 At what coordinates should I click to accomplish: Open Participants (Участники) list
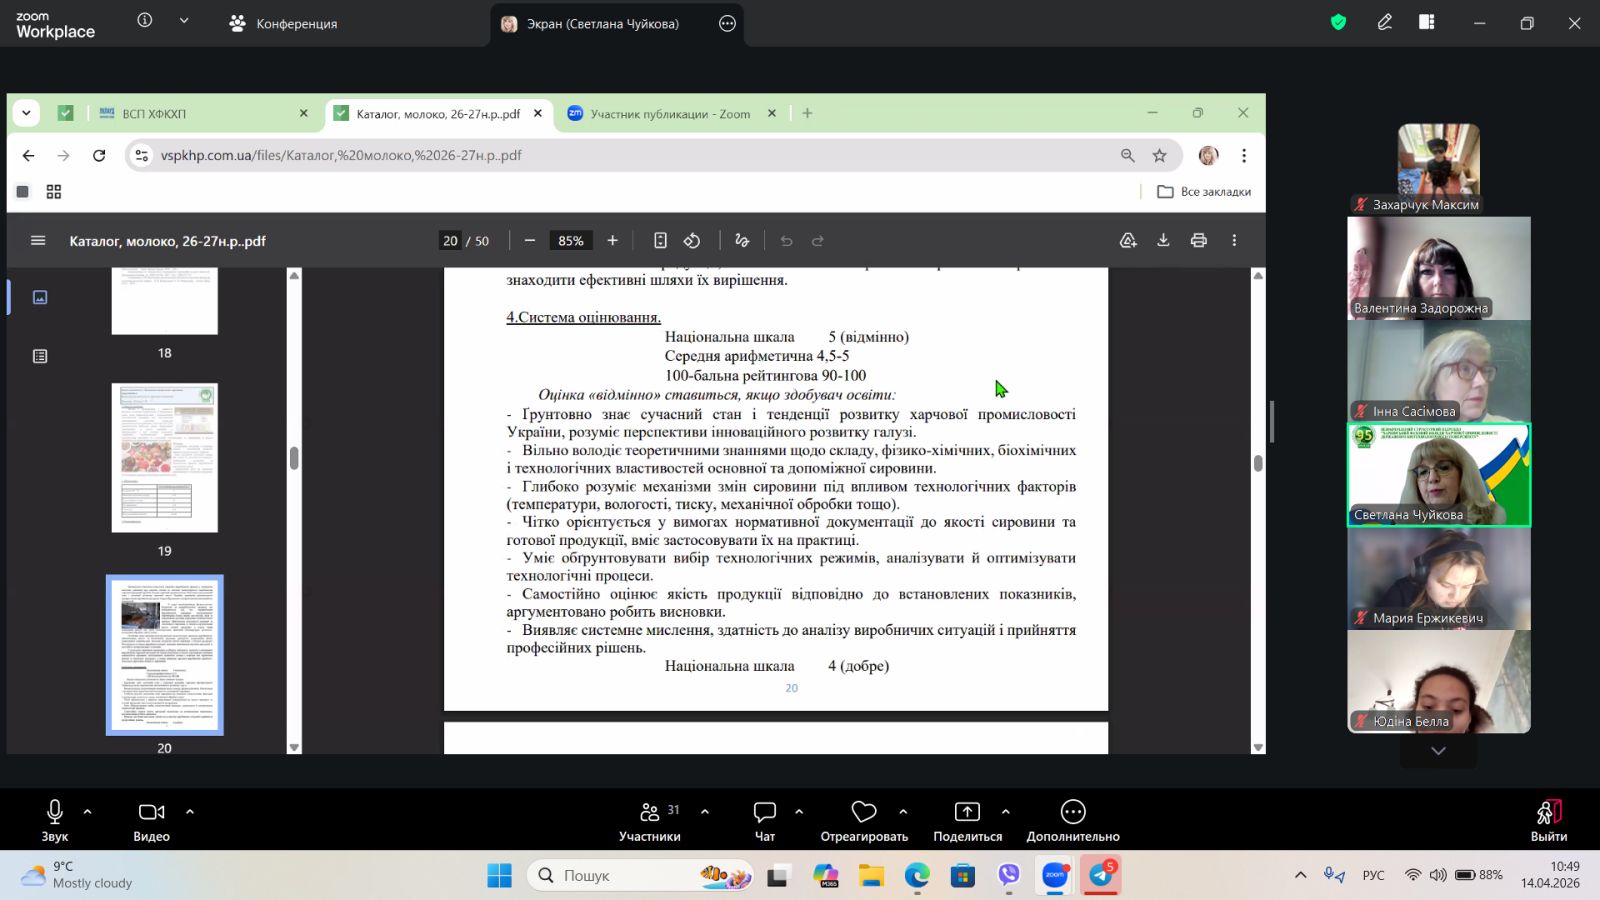click(x=650, y=812)
